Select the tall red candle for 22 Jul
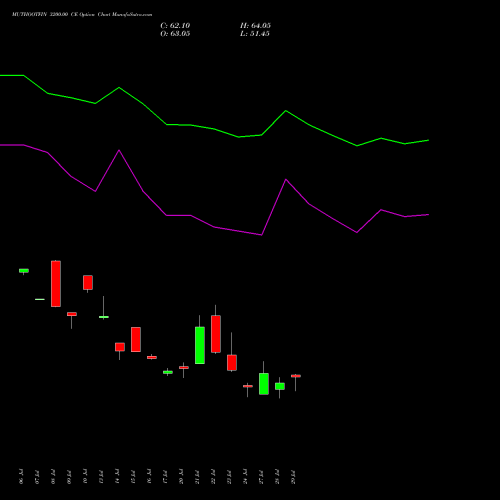 pos(216,334)
